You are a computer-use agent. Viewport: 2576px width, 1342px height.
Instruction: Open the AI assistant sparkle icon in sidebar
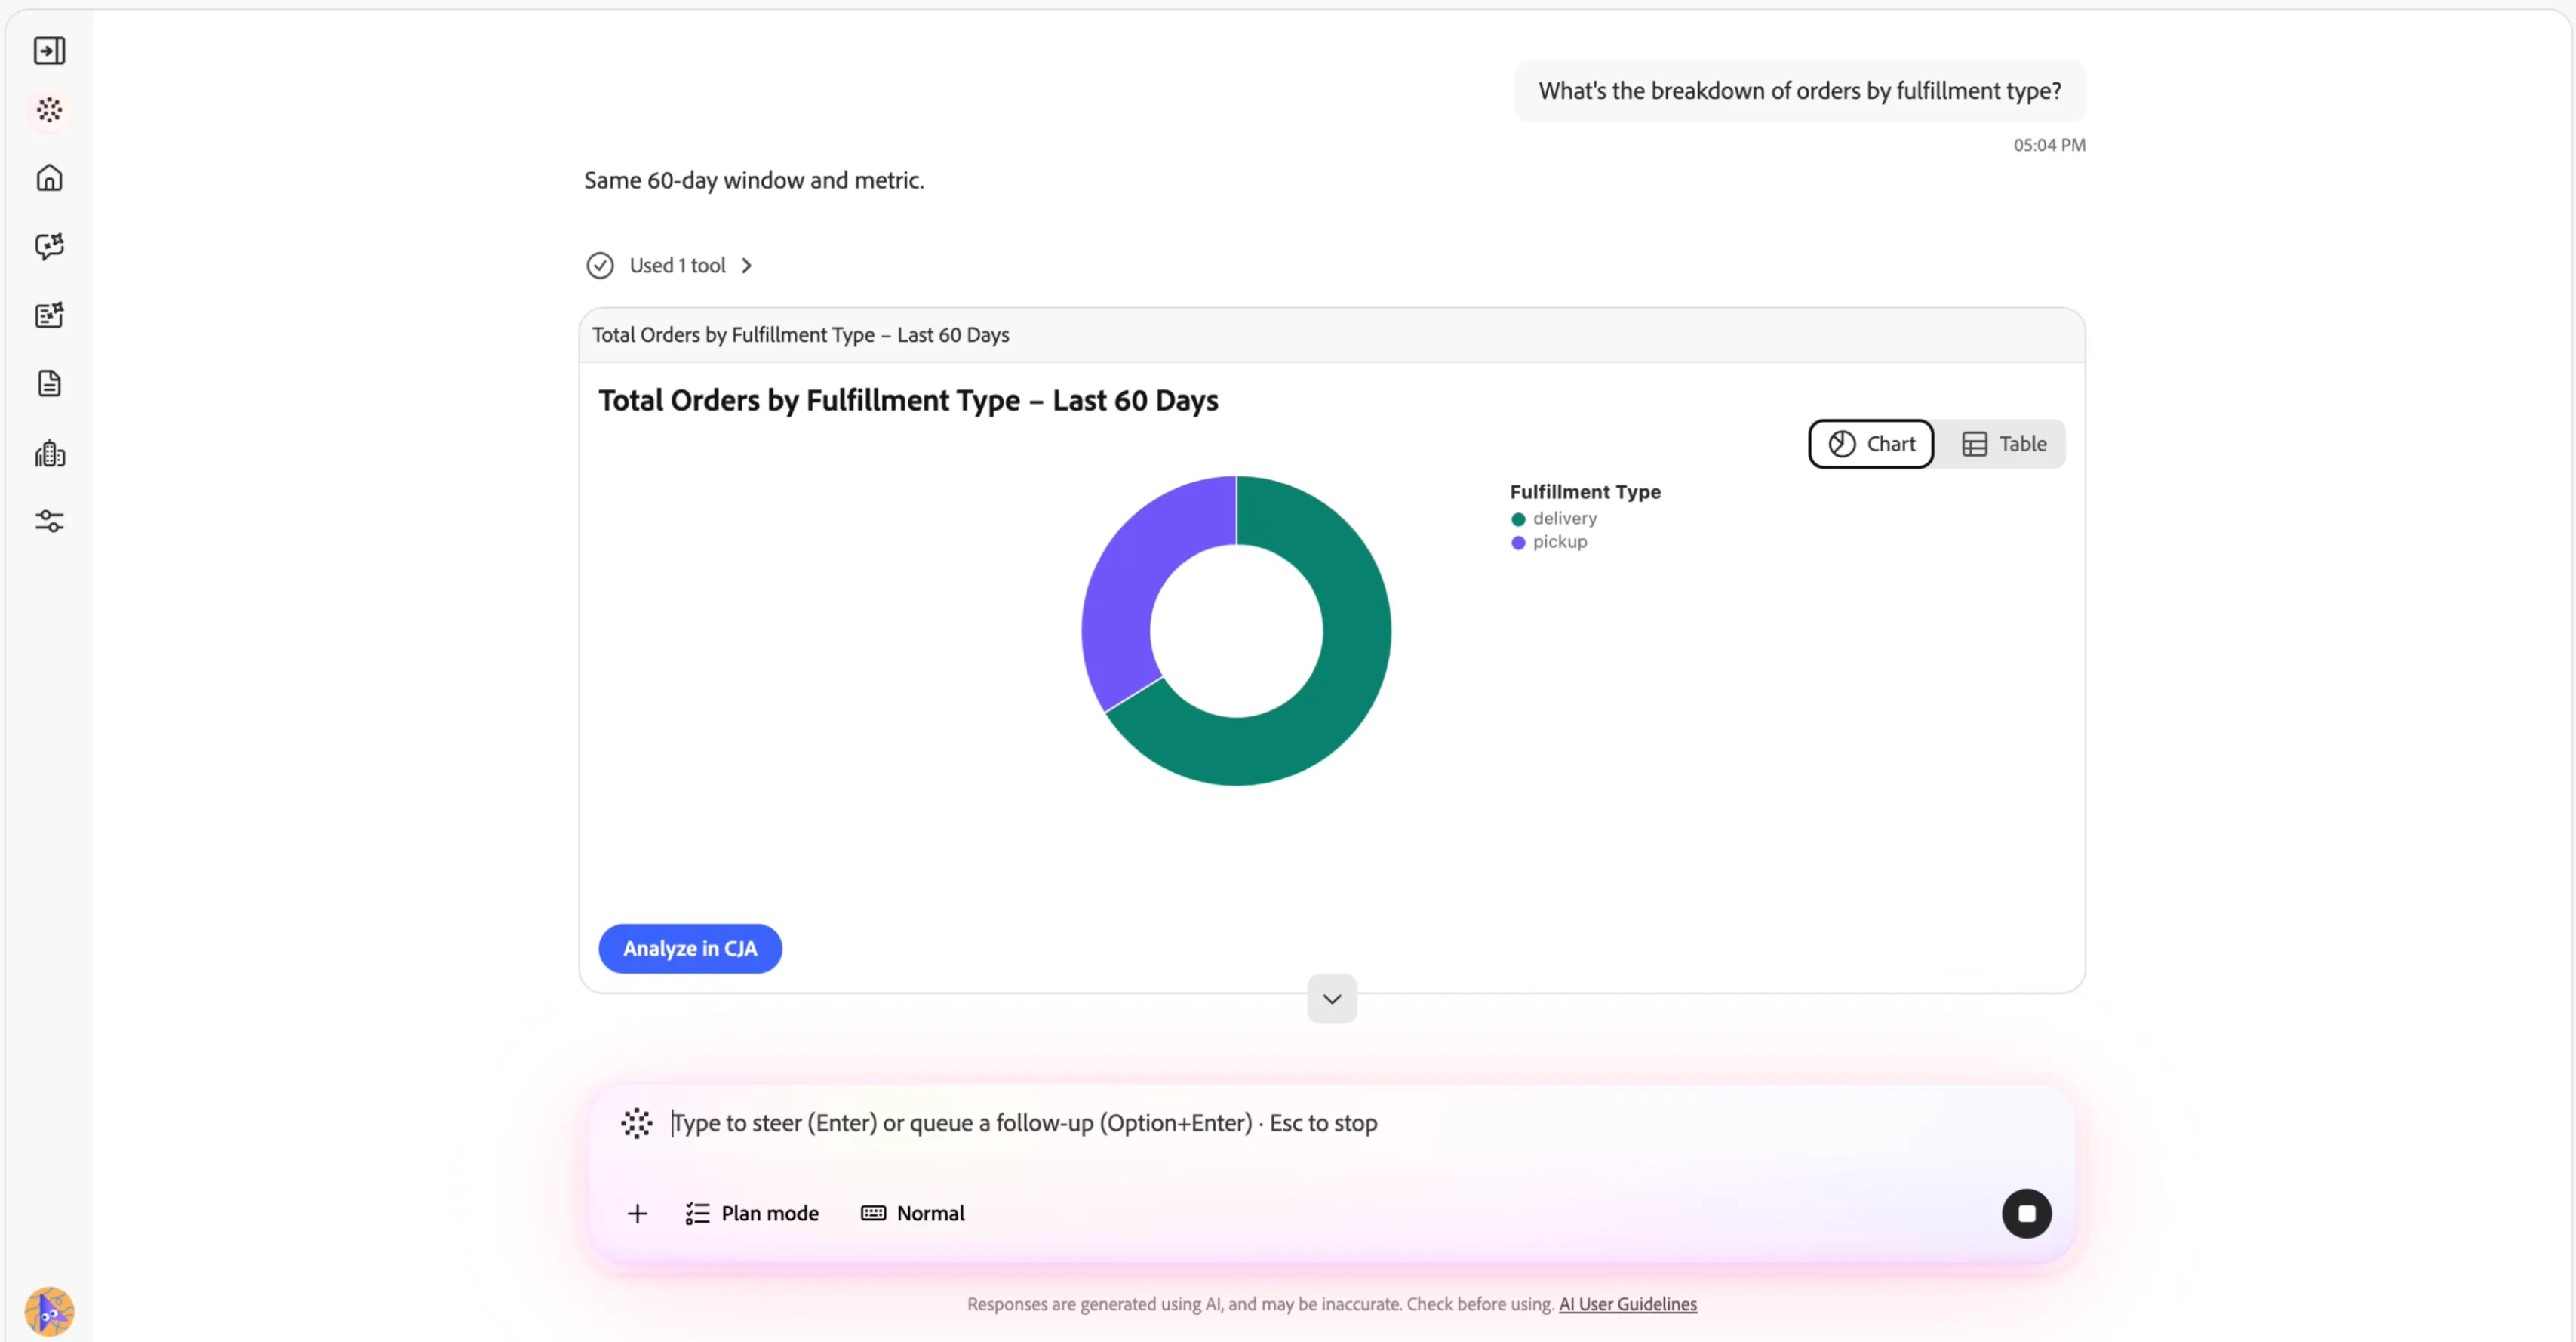click(49, 110)
